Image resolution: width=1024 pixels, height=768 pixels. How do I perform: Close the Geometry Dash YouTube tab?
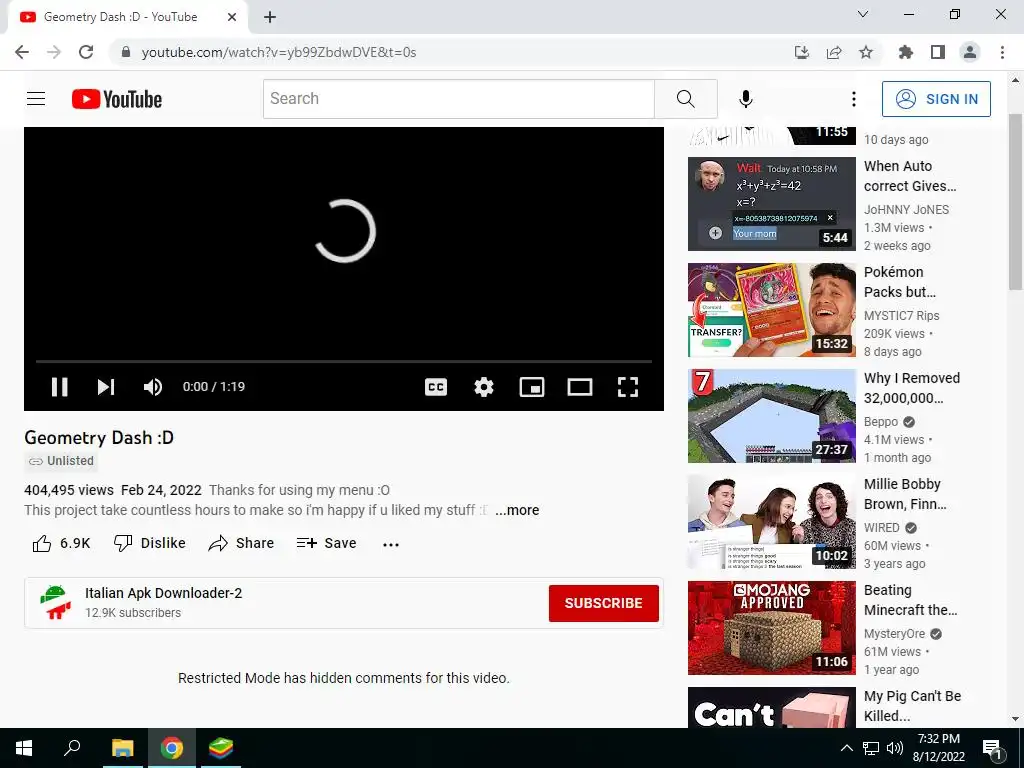(232, 17)
